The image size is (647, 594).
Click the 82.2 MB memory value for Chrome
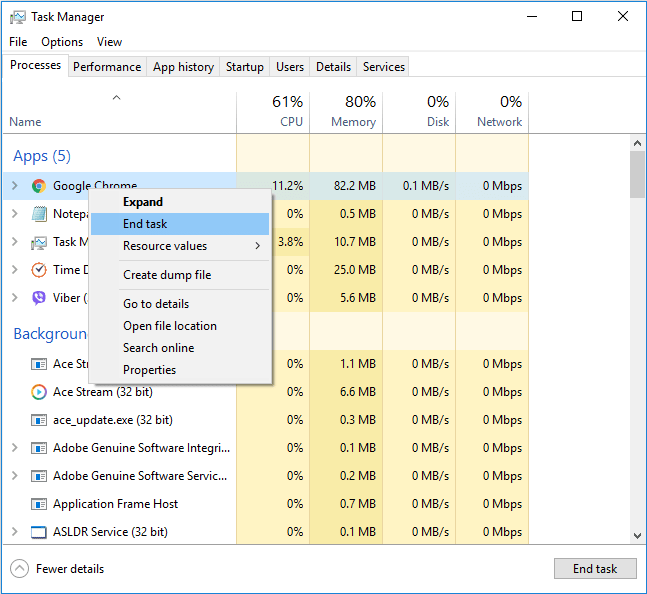click(355, 186)
